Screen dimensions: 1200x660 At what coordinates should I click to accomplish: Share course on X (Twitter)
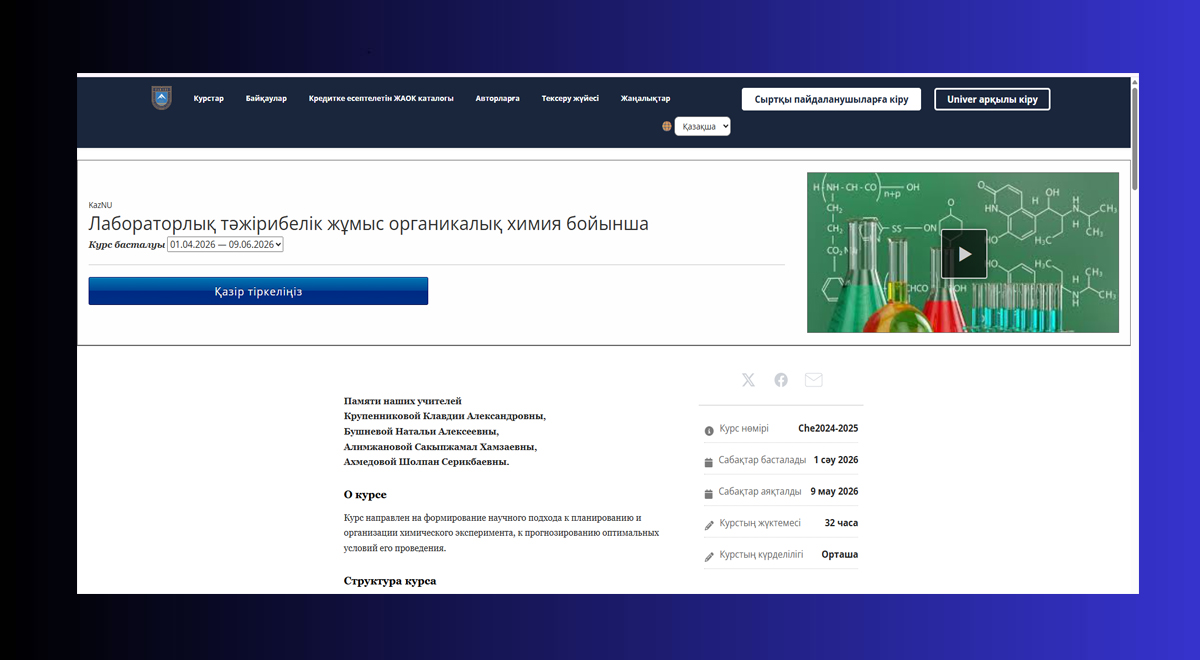[748, 380]
